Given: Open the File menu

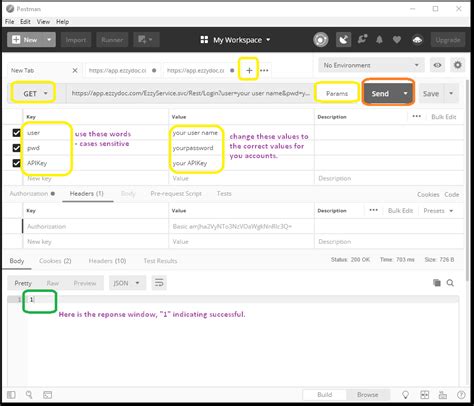Looking at the screenshot, I should click(9, 22).
